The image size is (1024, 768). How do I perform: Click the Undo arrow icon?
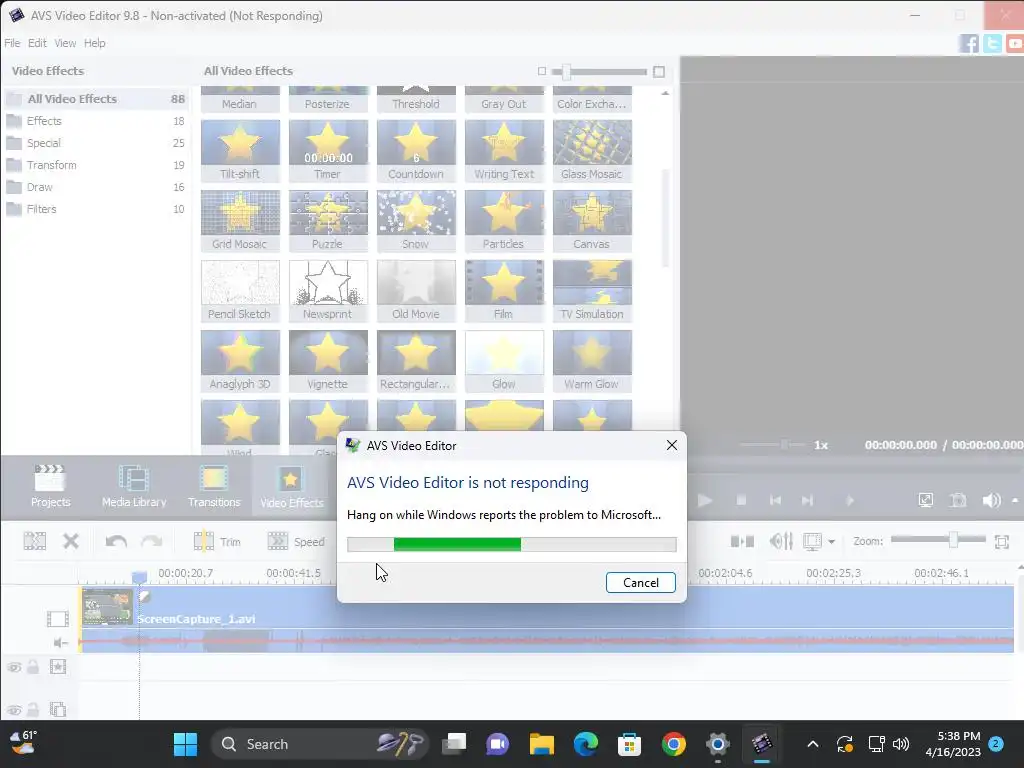click(x=116, y=541)
